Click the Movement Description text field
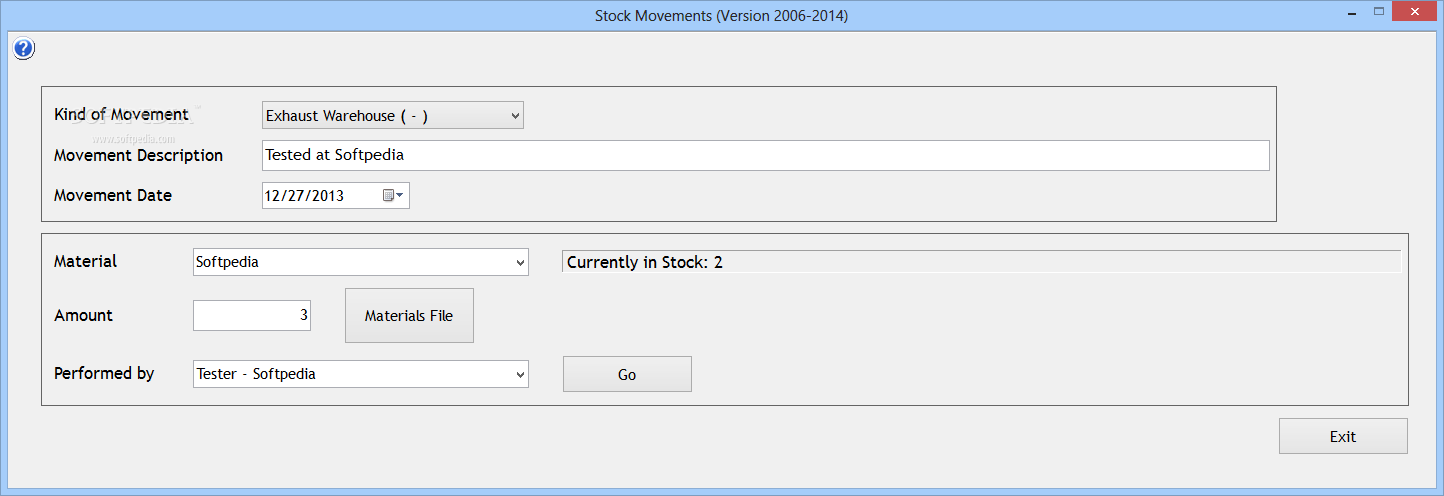 (766, 155)
